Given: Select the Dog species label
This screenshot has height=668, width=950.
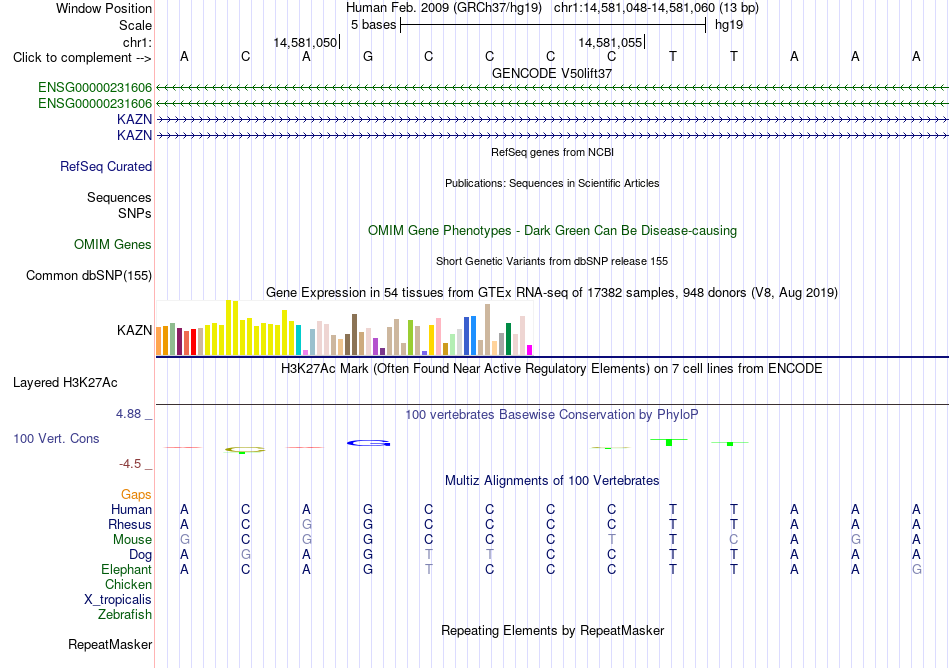Looking at the screenshot, I should [141, 555].
